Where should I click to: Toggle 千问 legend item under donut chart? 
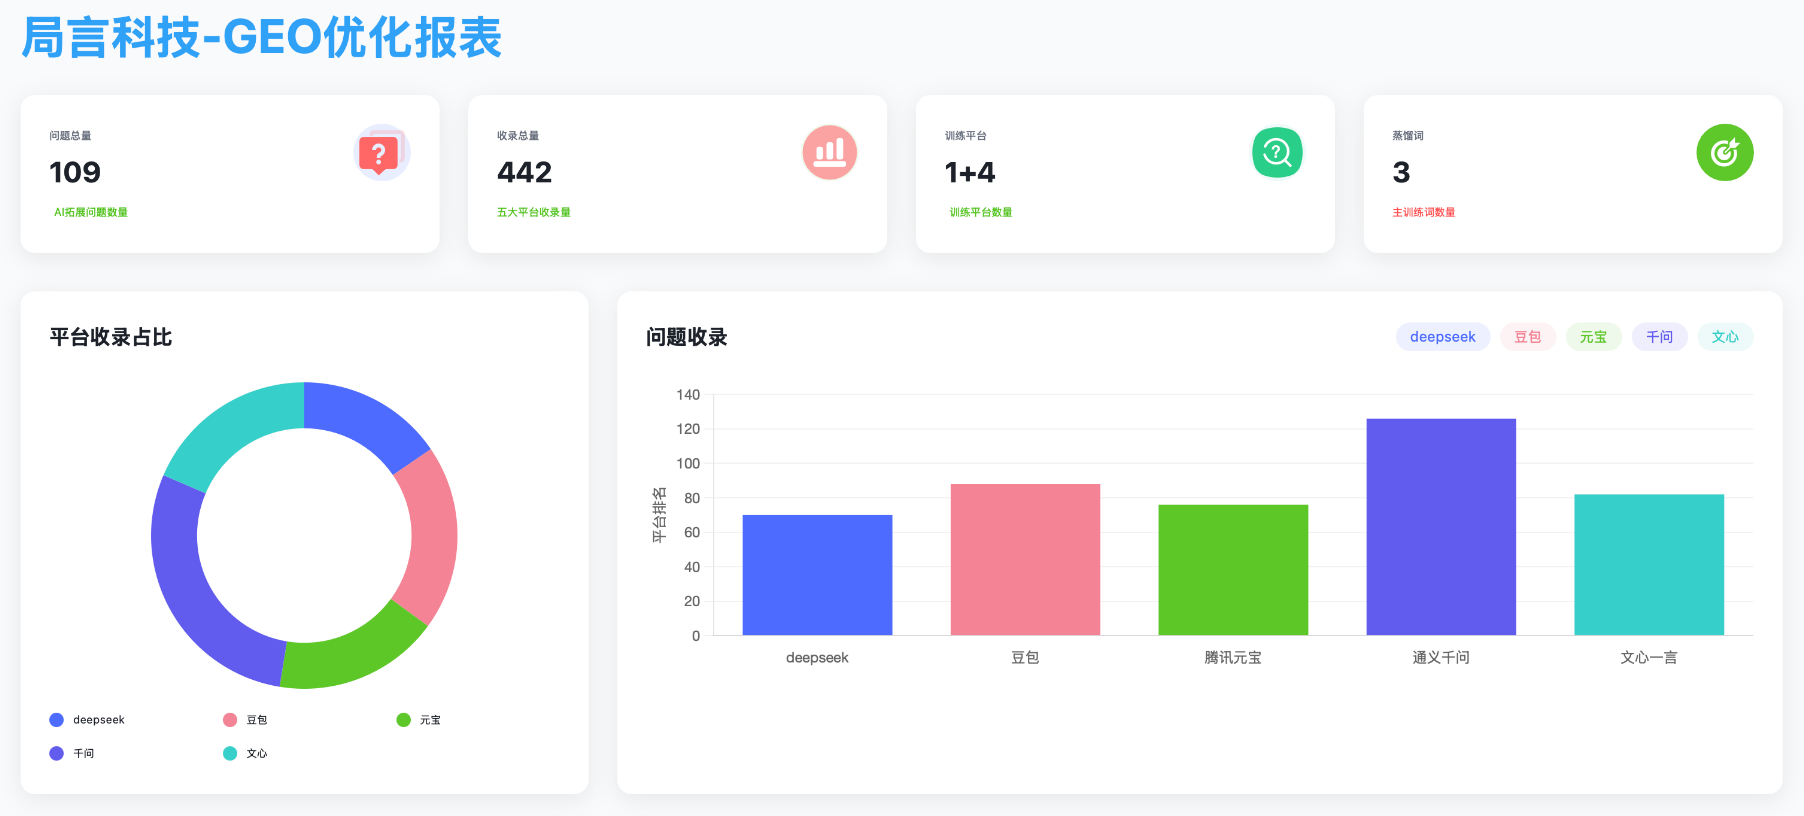72,753
